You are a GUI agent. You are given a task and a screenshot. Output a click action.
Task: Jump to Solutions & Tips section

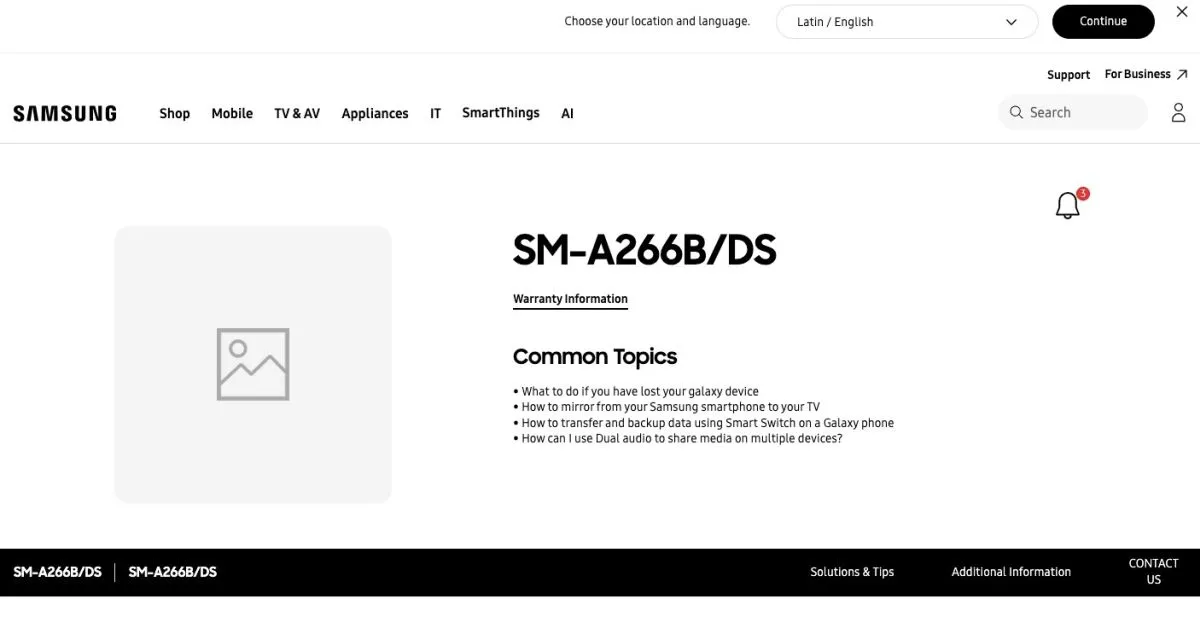[x=852, y=572]
